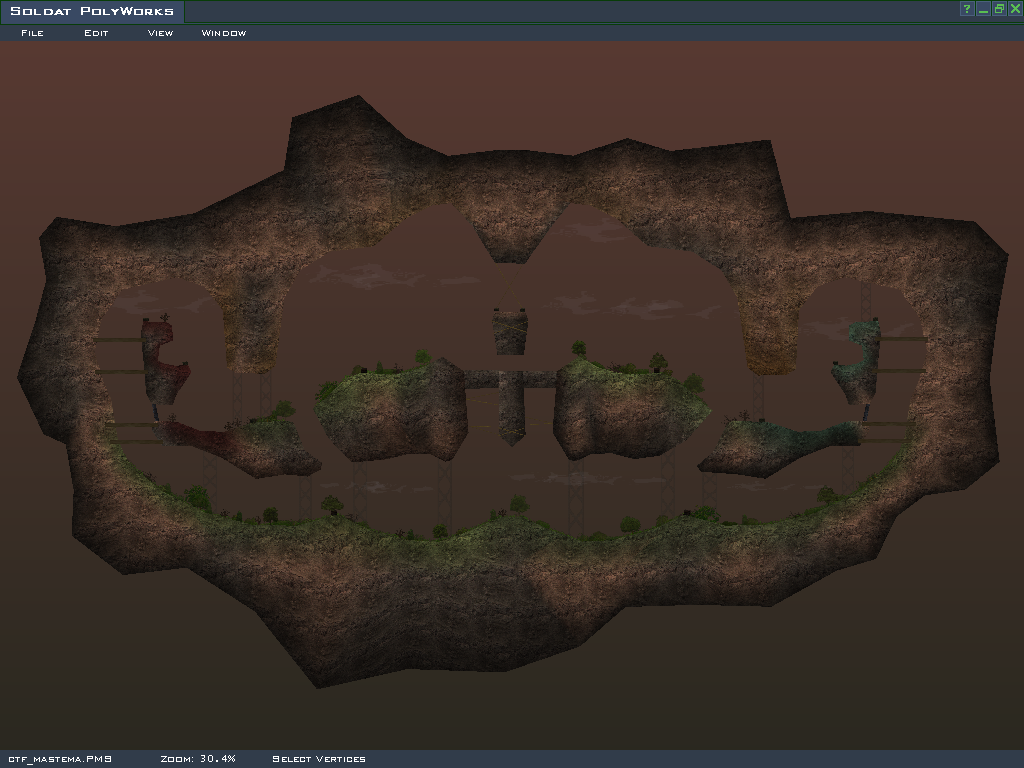Click the Select Vertices status text
The height and width of the screenshot is (768, 1024).
click(319, 759)
